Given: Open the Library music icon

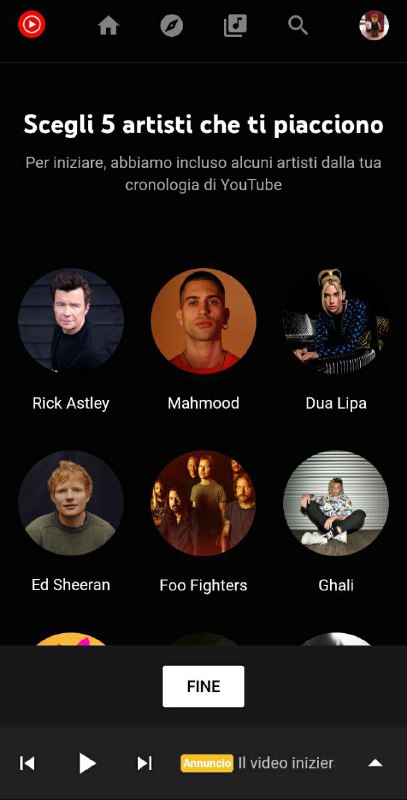Looking at the screenshot, I should point(235,25).
